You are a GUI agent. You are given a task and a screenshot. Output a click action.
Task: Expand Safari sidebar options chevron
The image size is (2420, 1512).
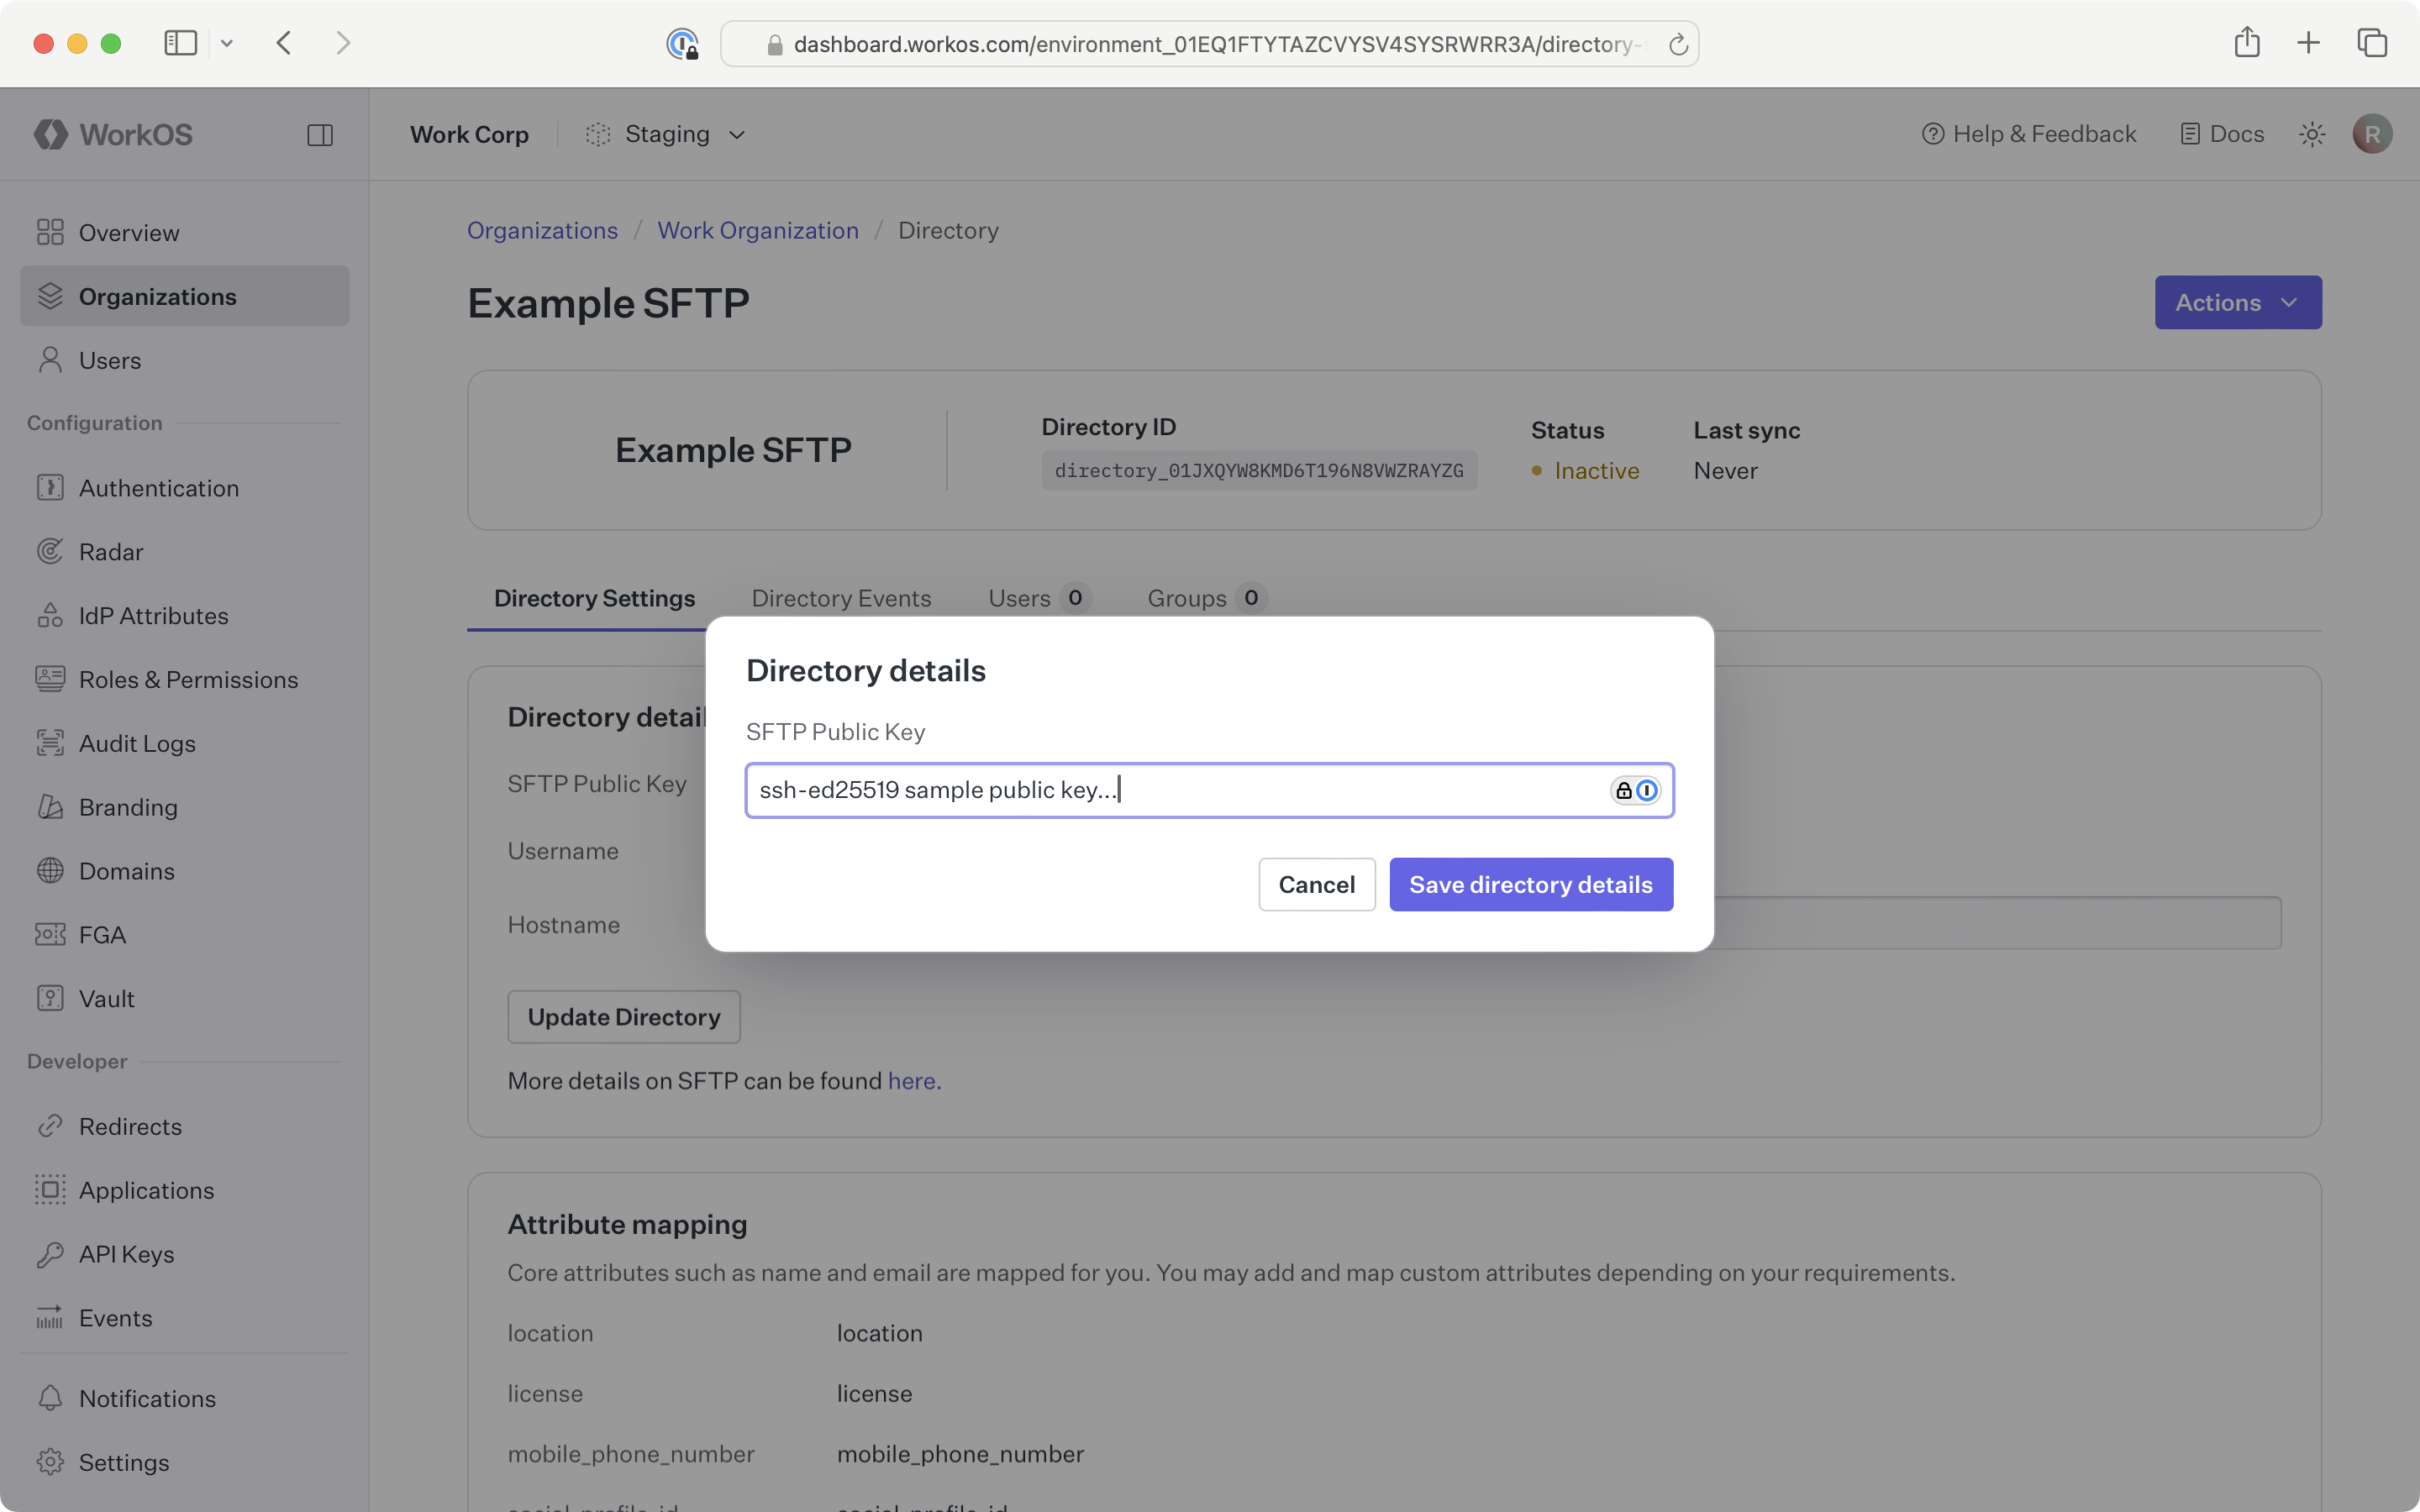227,43
